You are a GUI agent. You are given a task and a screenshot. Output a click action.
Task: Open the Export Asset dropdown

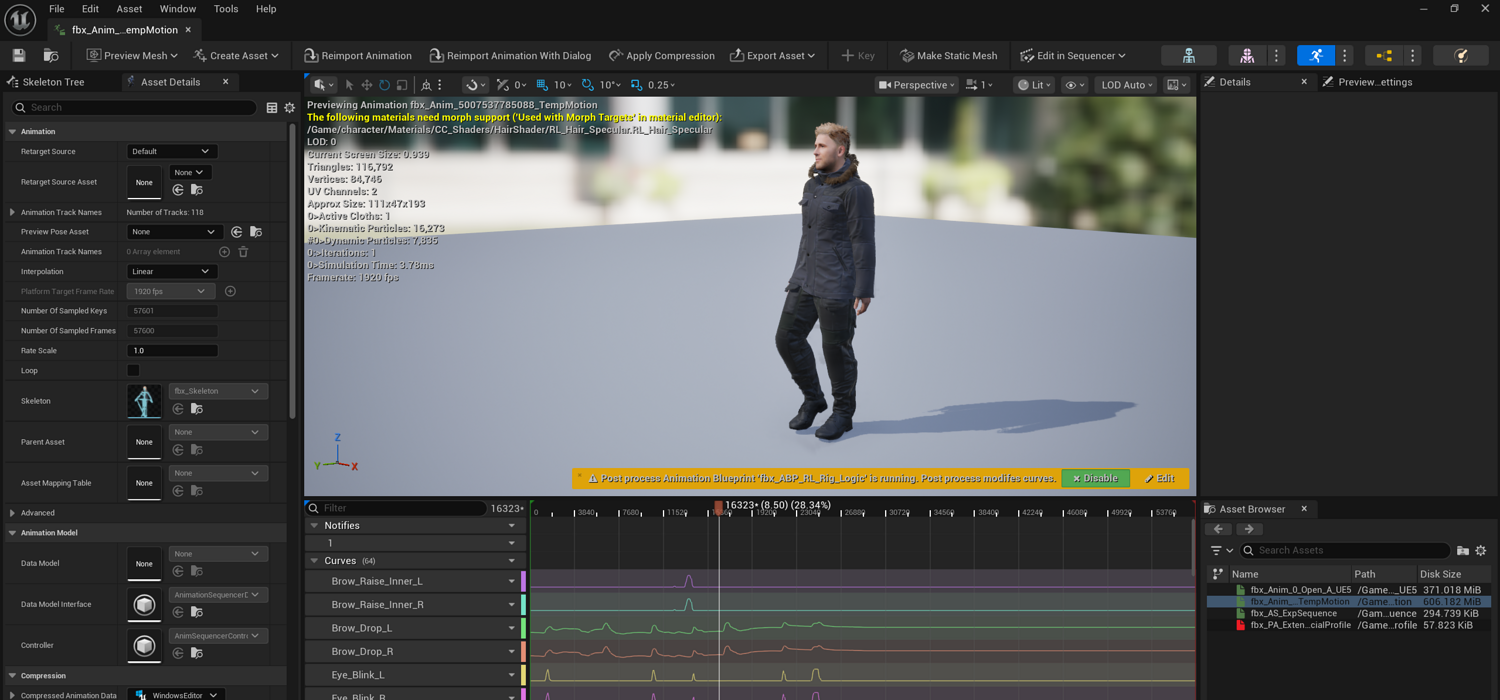[772, 56]
